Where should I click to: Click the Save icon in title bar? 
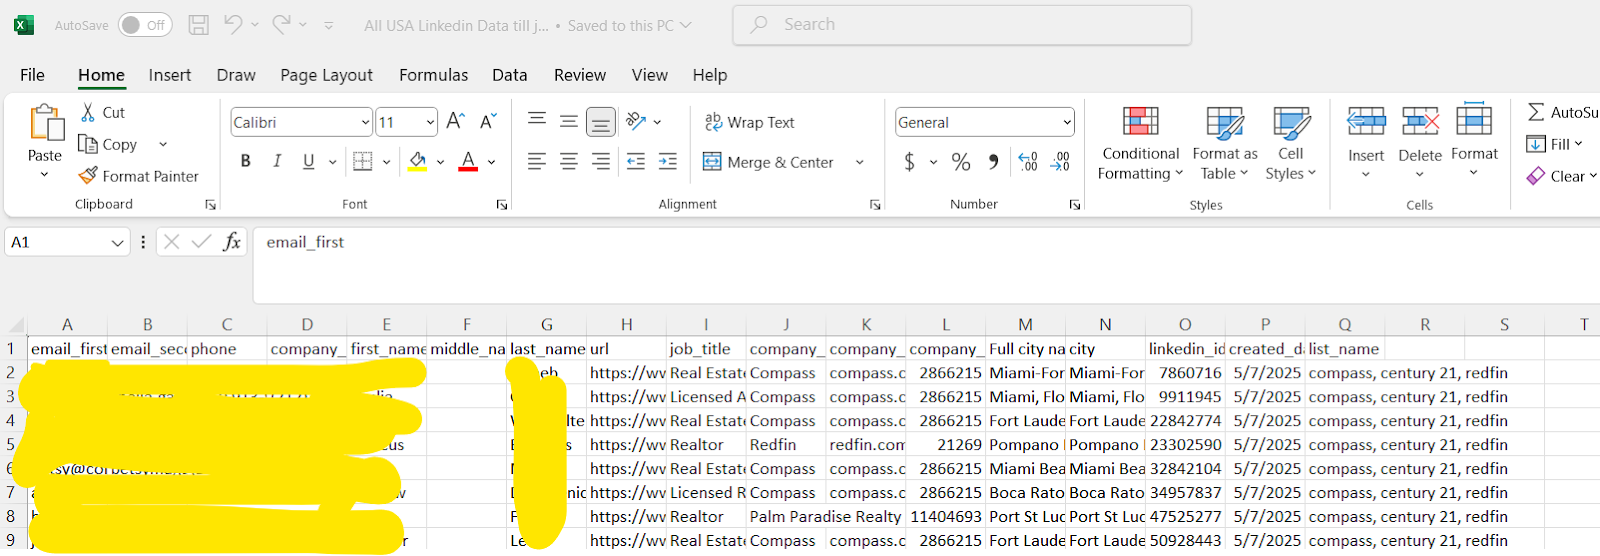tap(198, 25)
